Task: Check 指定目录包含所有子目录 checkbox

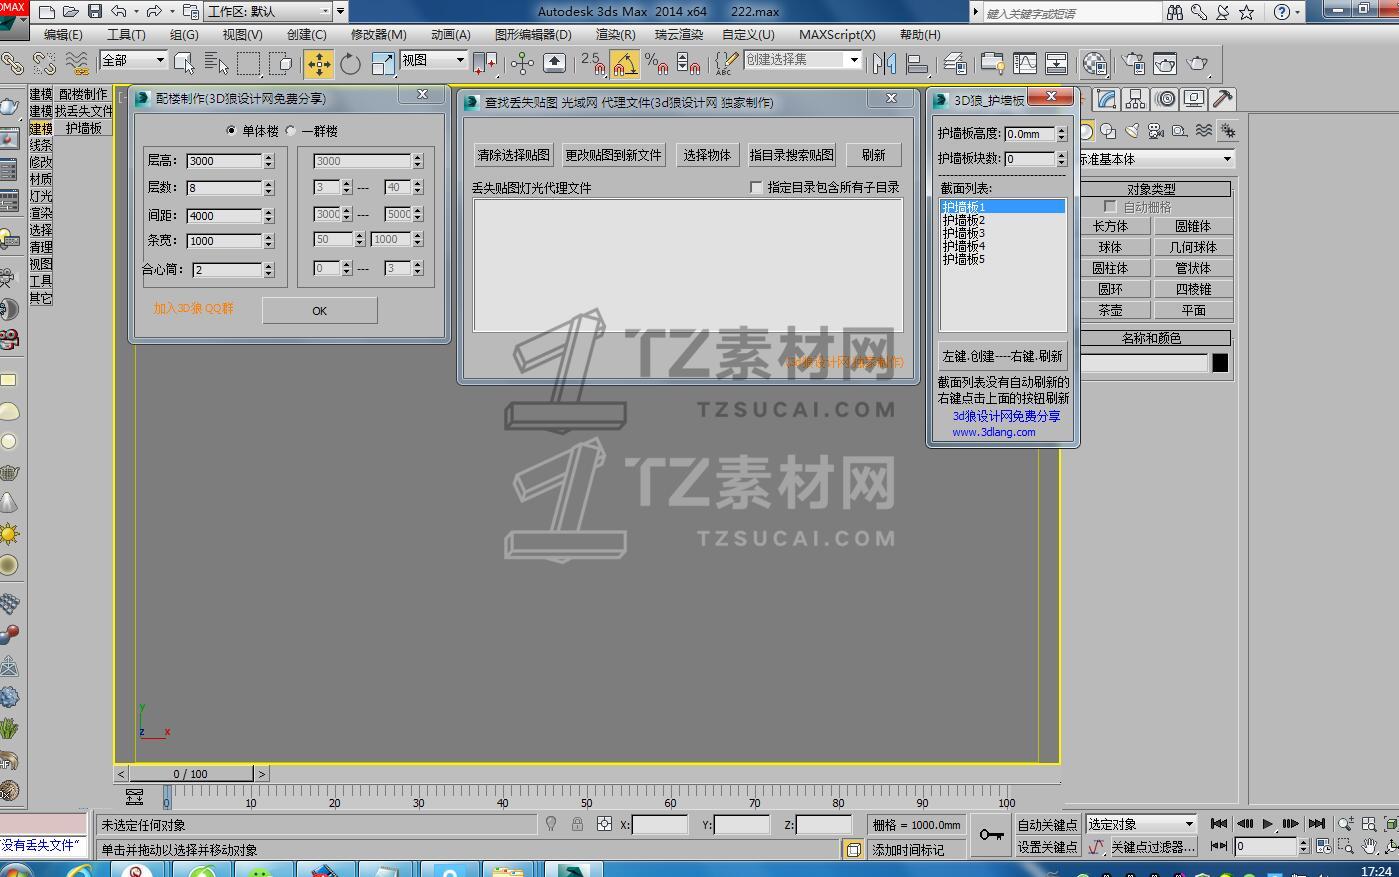Action: (x=756, y=187)
